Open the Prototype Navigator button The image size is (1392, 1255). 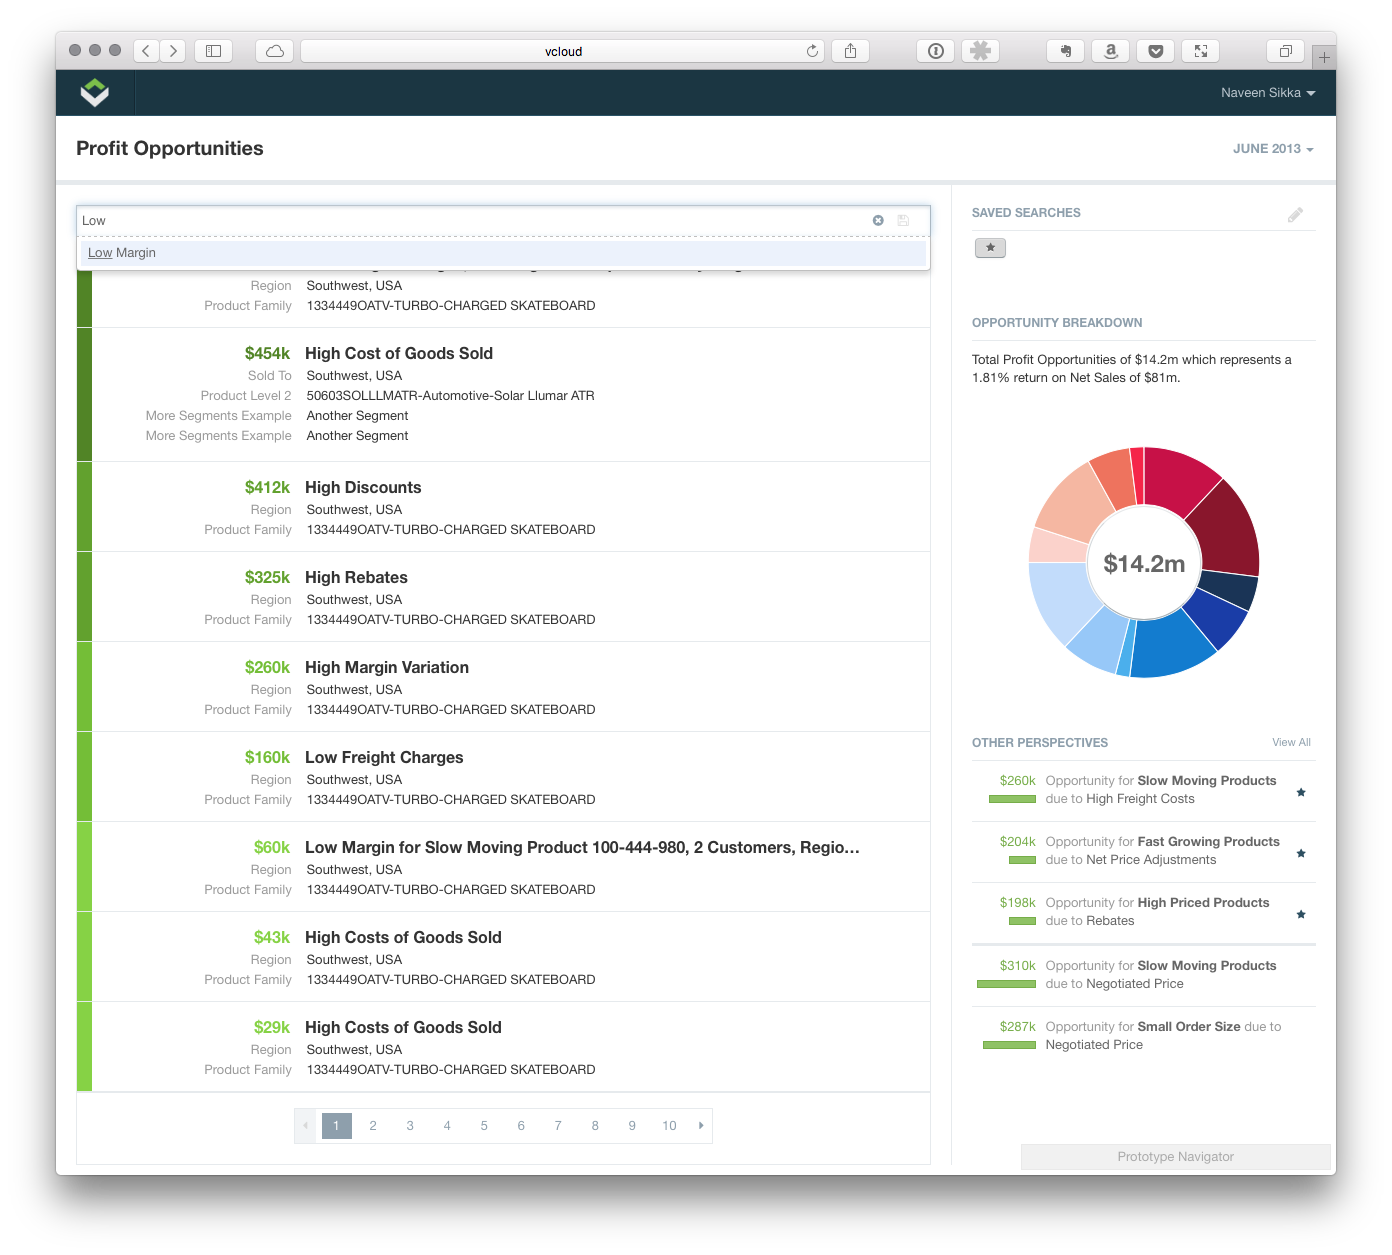1175,1157
